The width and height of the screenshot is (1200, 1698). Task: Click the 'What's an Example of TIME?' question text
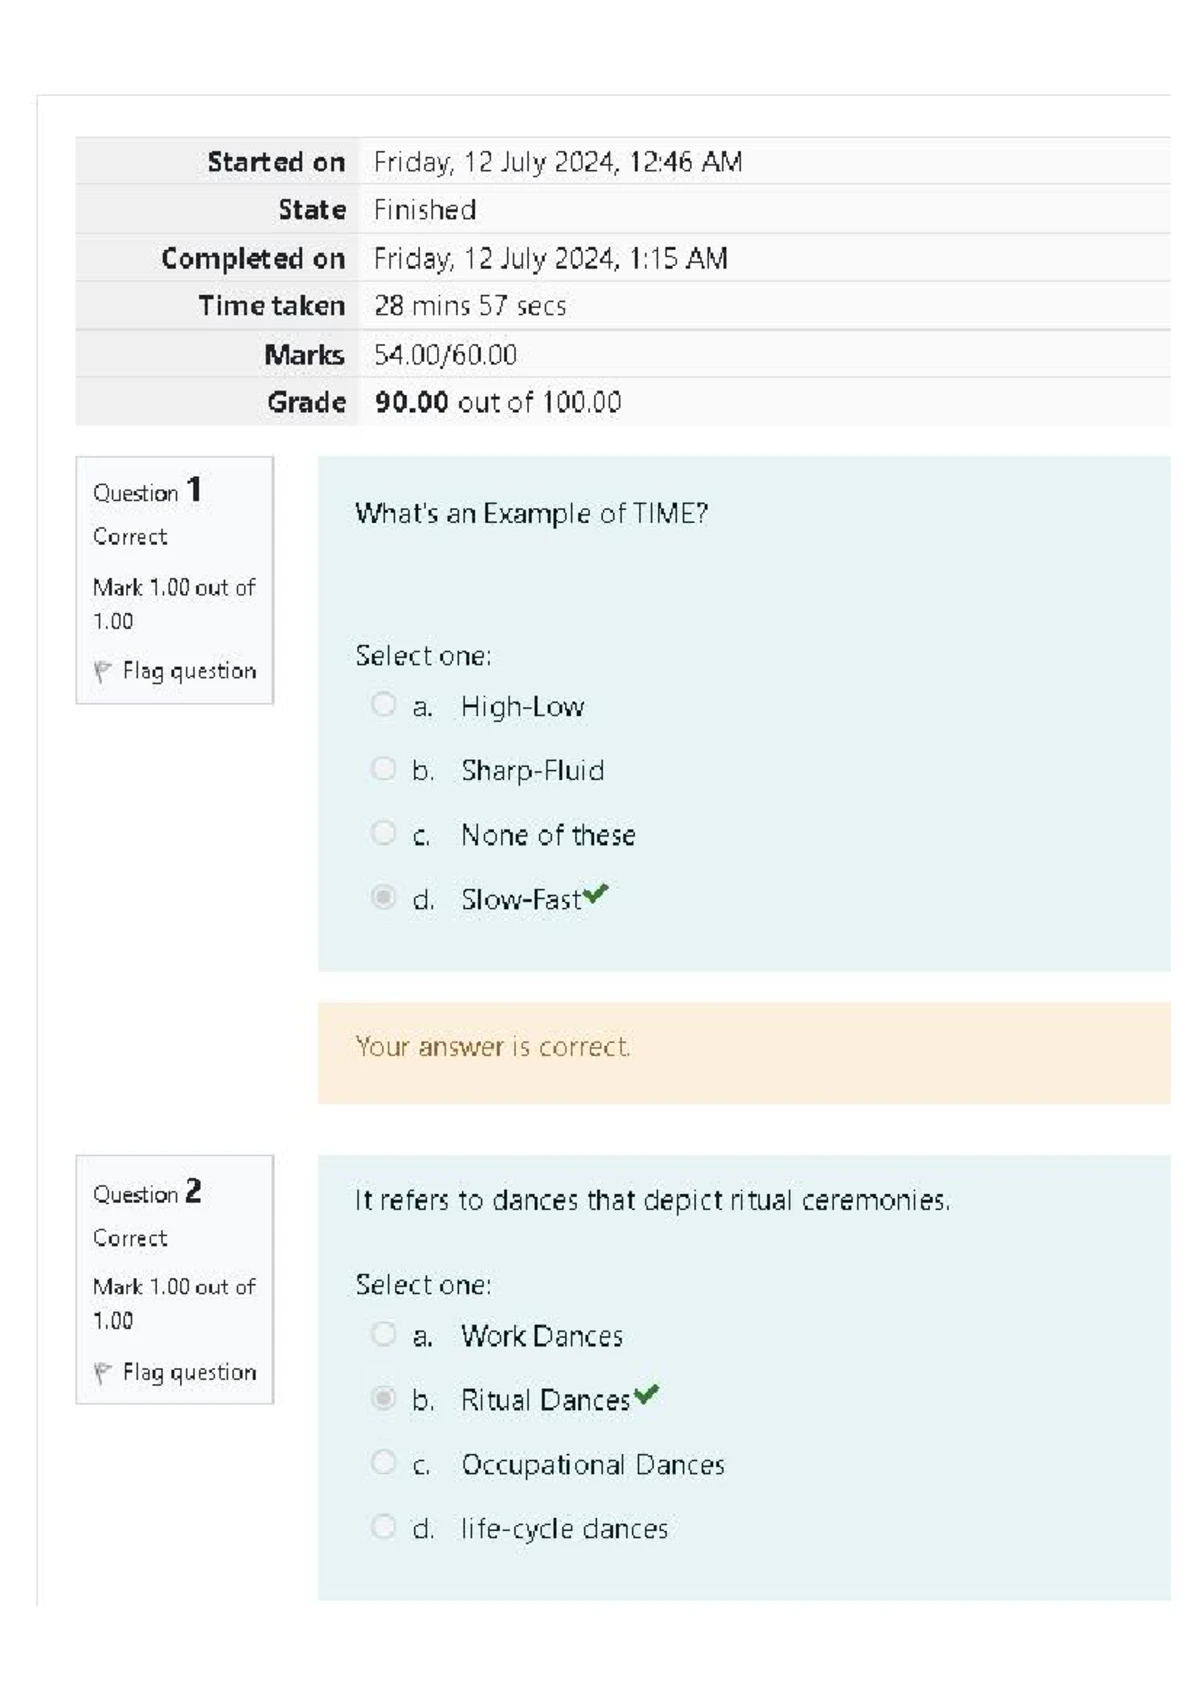(531, 514)
